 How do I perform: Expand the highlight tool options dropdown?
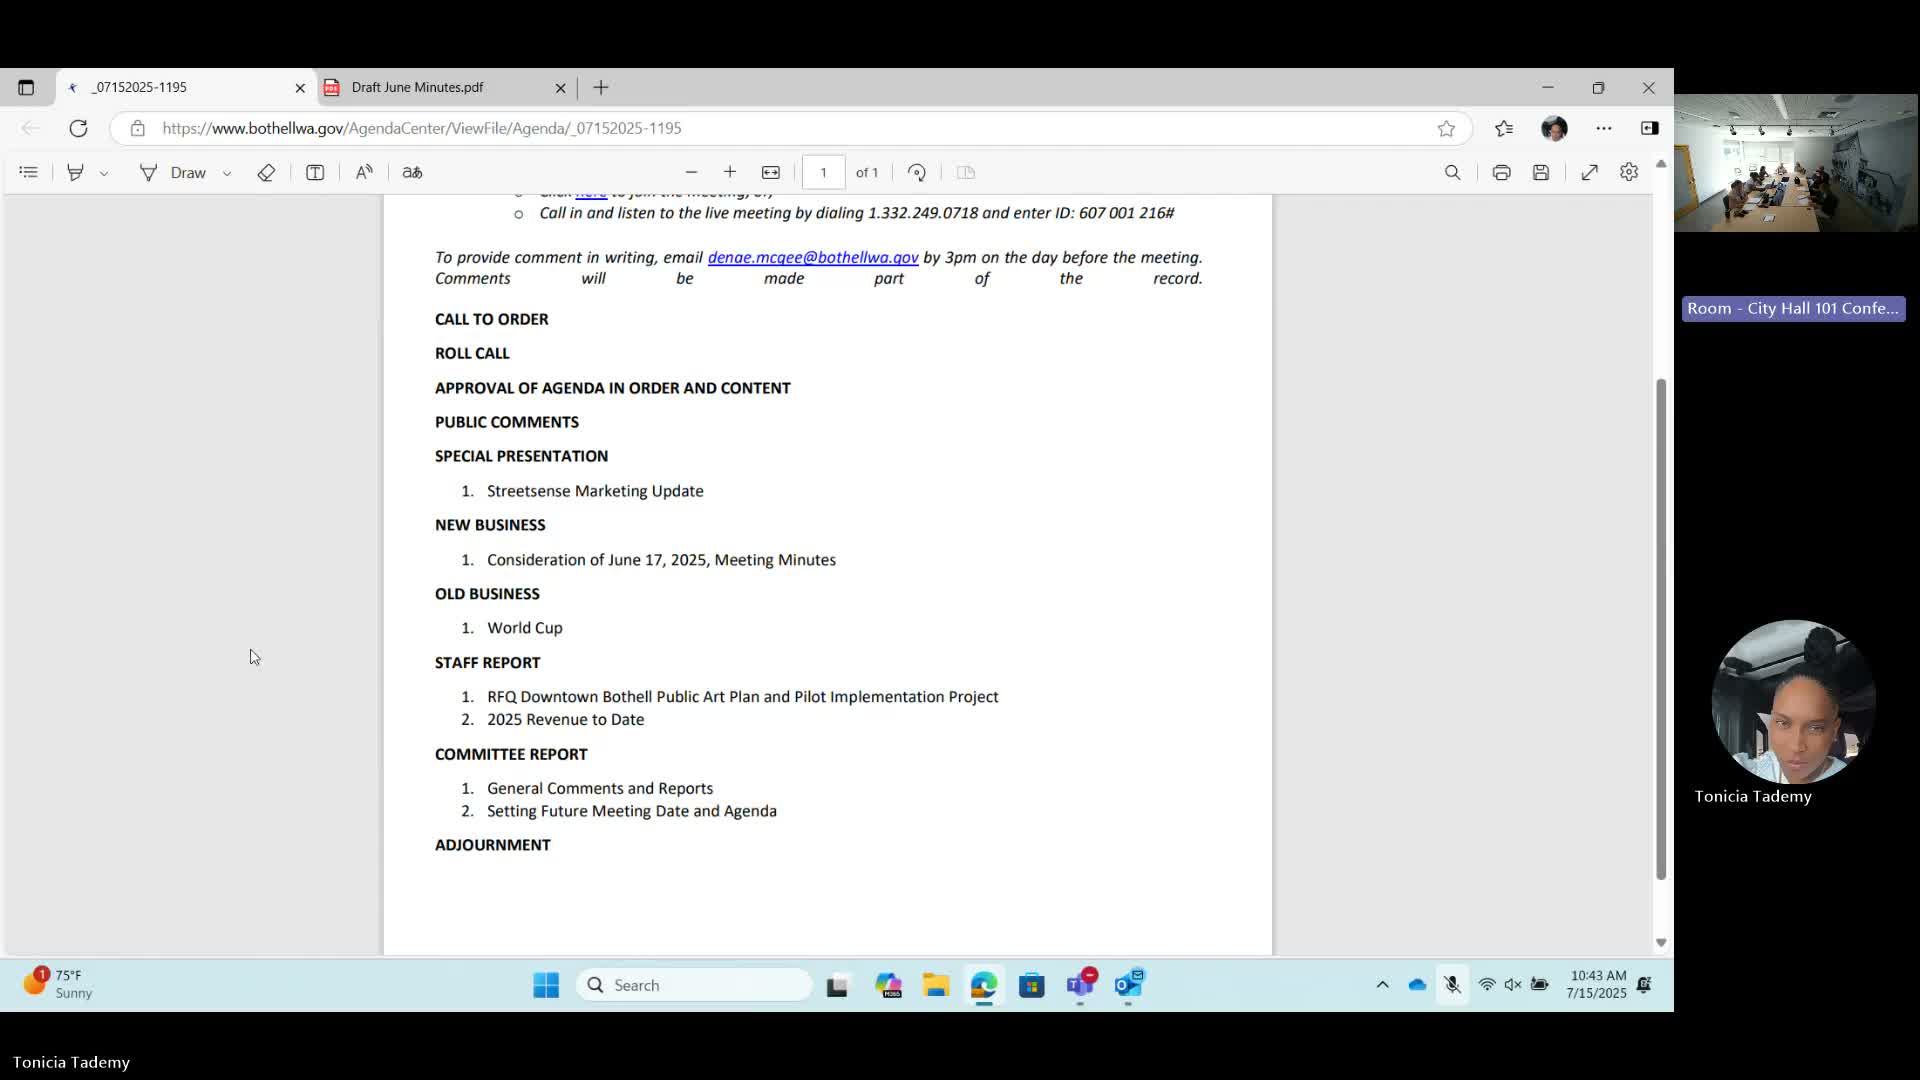pyautogui.click(x=104, y=173)
